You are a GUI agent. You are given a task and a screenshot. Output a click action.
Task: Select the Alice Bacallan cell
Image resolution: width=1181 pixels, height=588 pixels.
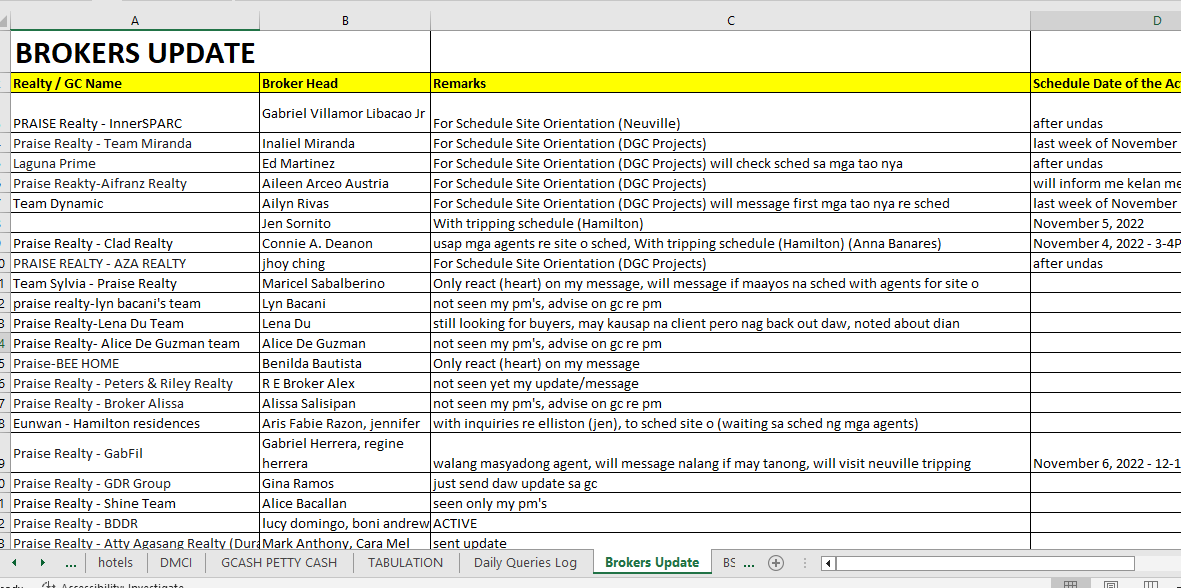click(345, 503)
